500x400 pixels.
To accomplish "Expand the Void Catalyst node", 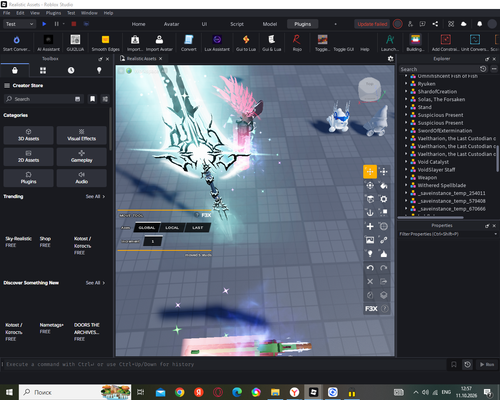I will 406,162.
